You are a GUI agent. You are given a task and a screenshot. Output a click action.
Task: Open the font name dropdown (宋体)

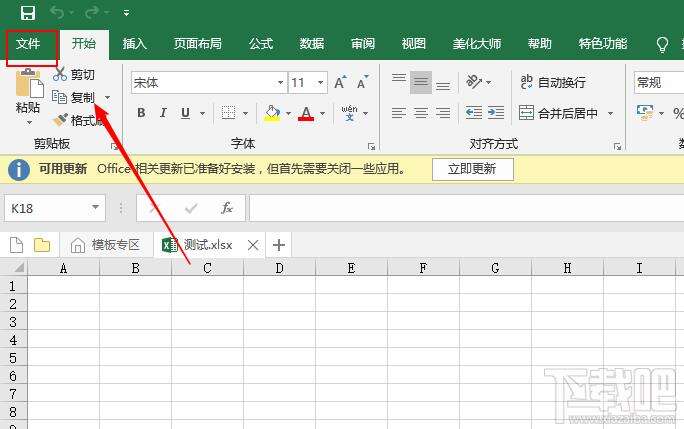(x=280, y=83)
